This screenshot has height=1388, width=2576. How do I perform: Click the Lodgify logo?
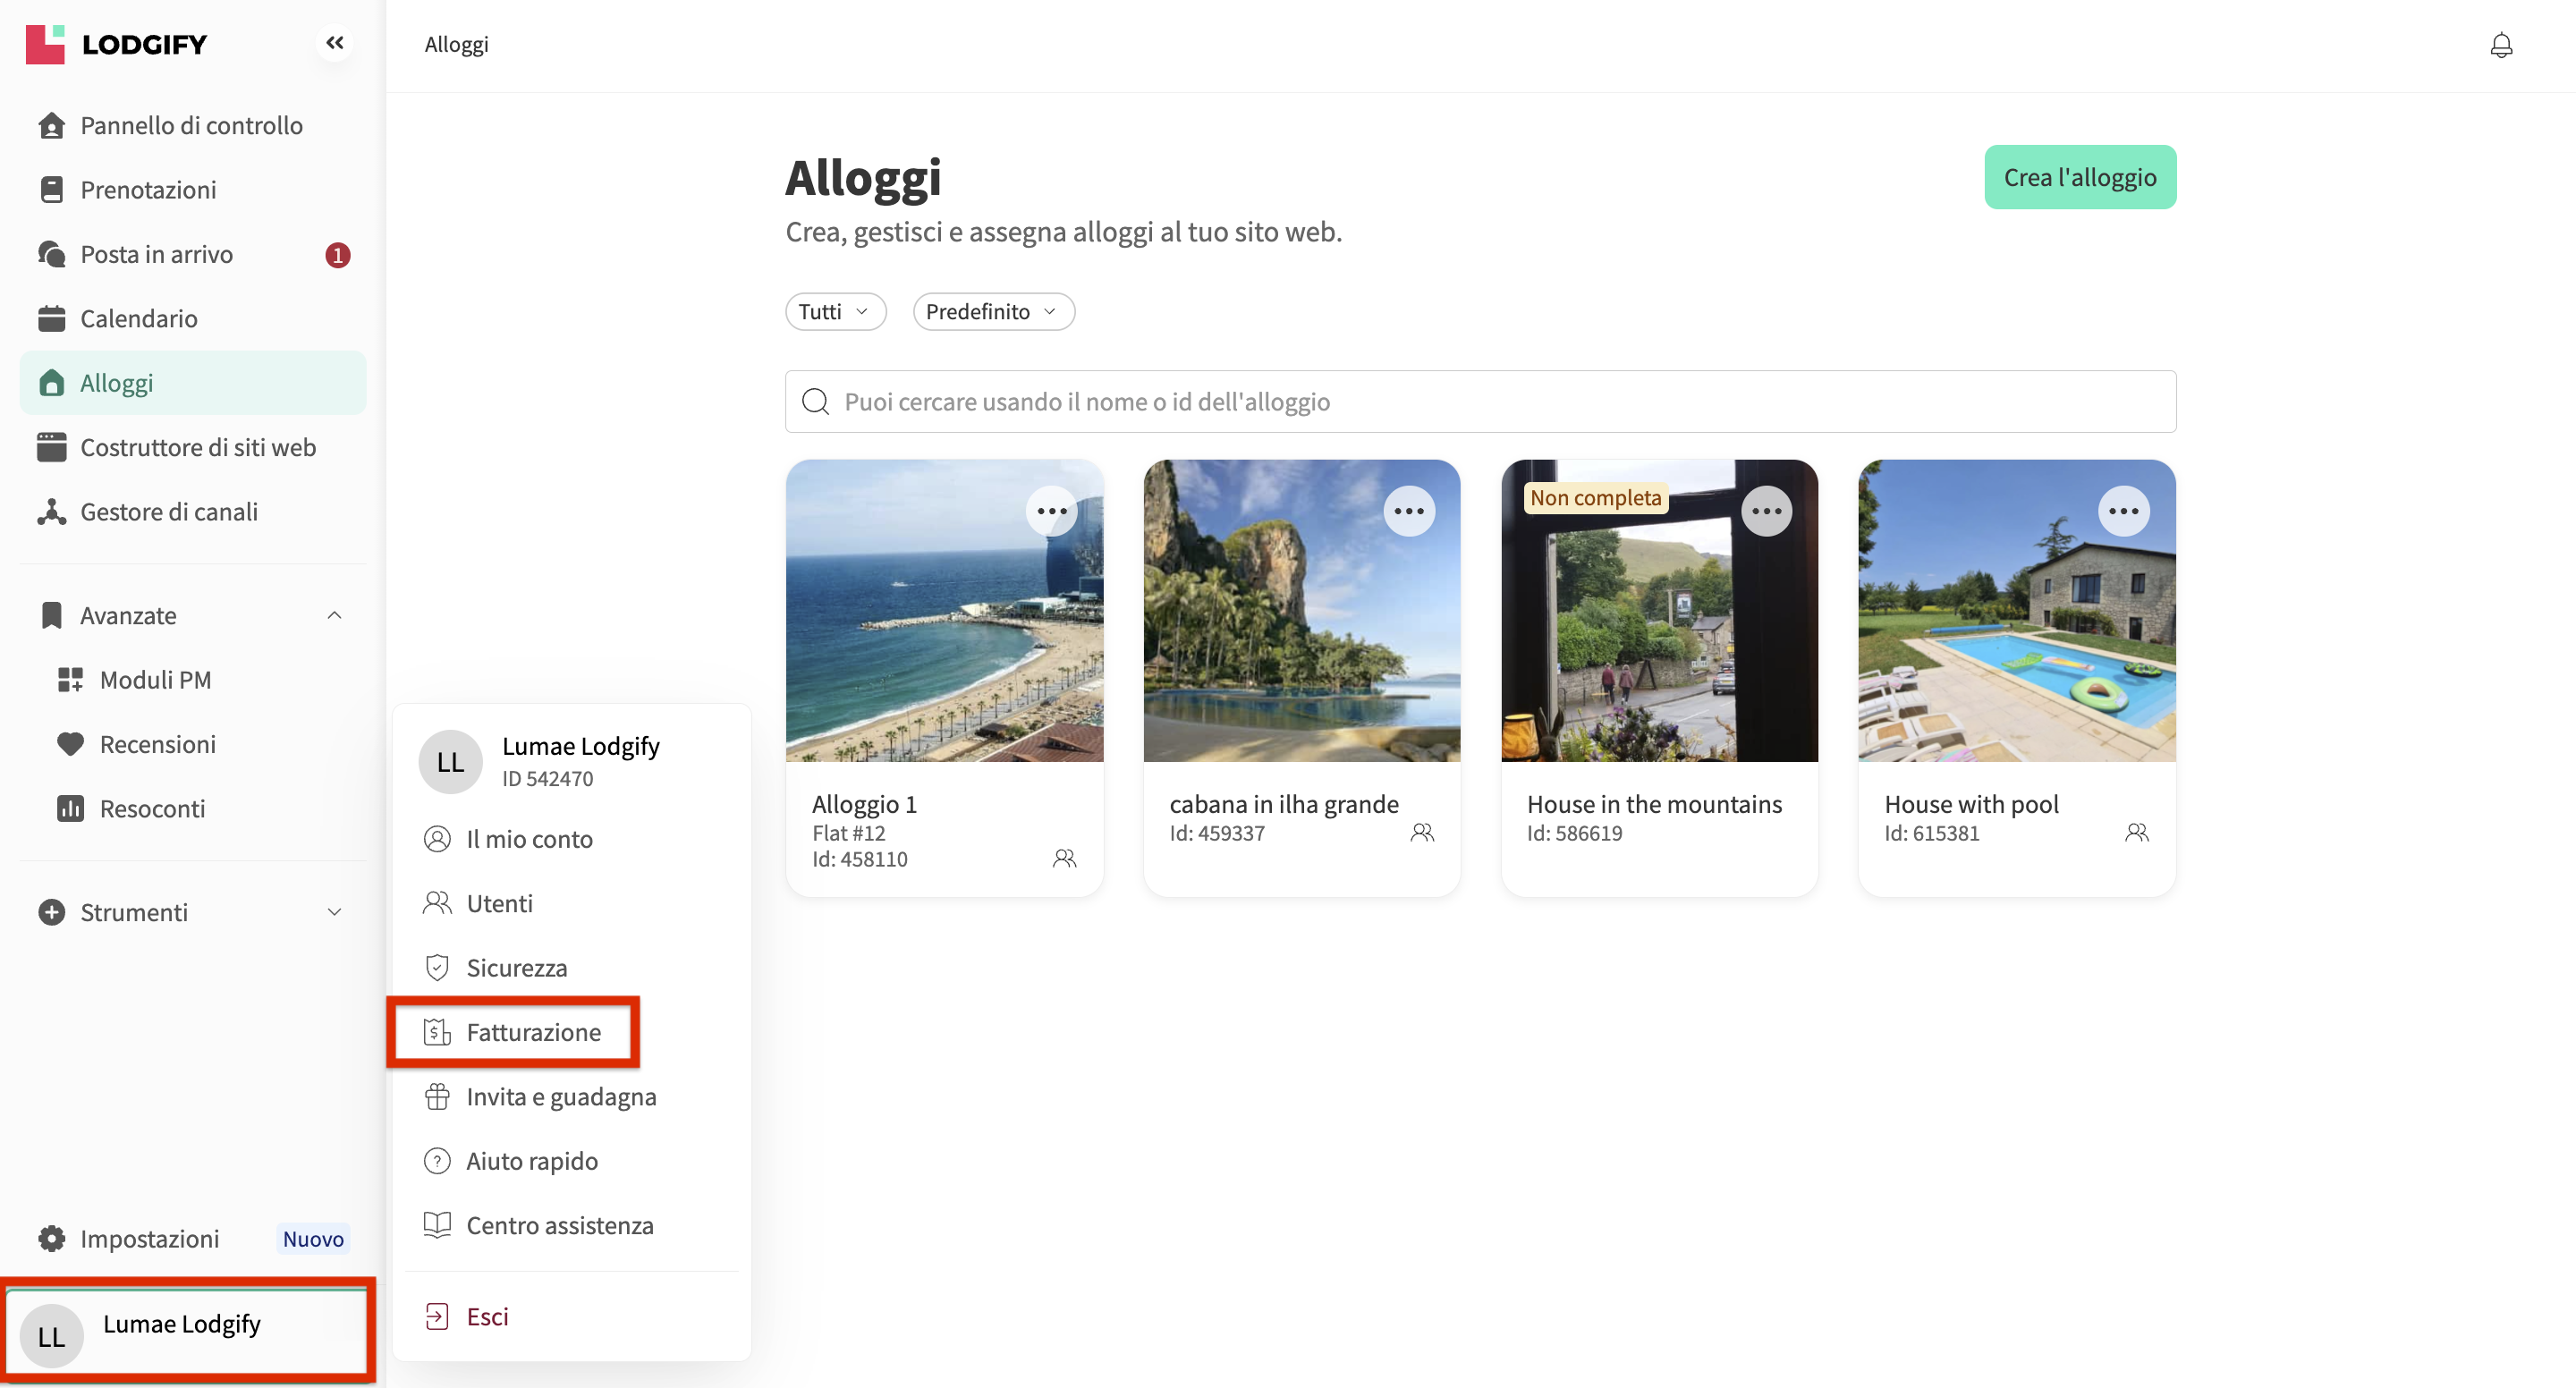116,44
